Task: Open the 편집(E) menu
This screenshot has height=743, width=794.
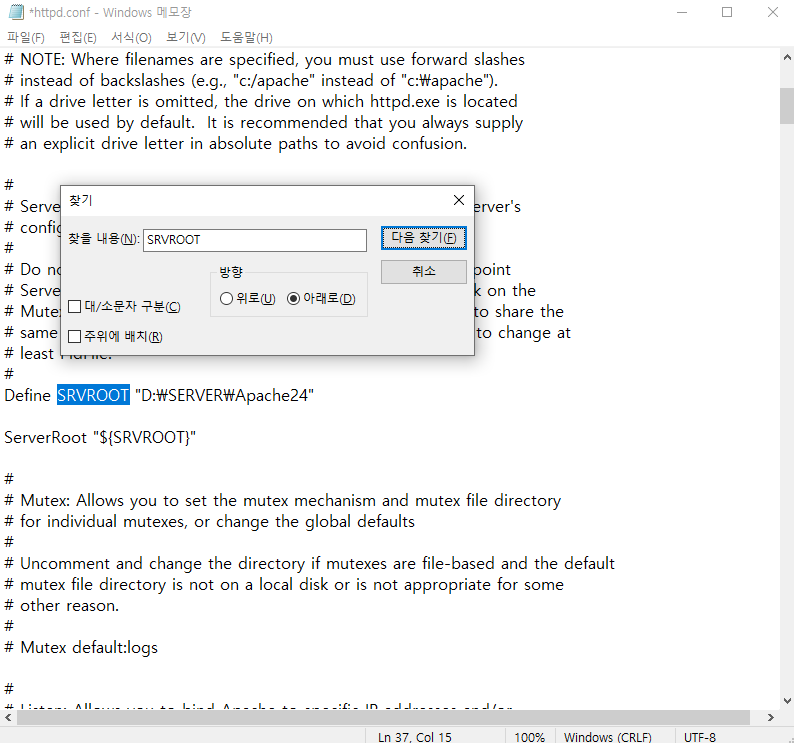Action: pos(78,37)
